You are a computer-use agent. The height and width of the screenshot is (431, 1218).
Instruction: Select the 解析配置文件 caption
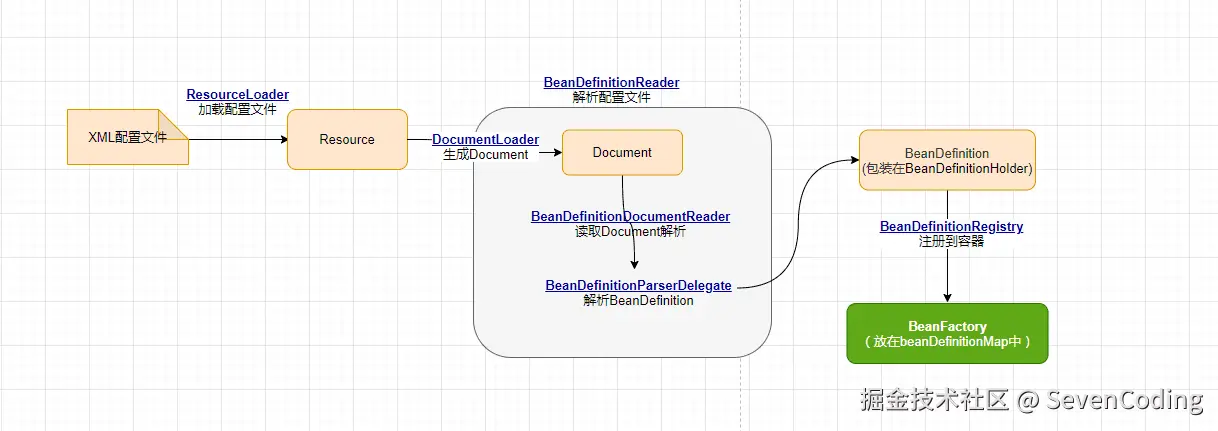(611, 97)
